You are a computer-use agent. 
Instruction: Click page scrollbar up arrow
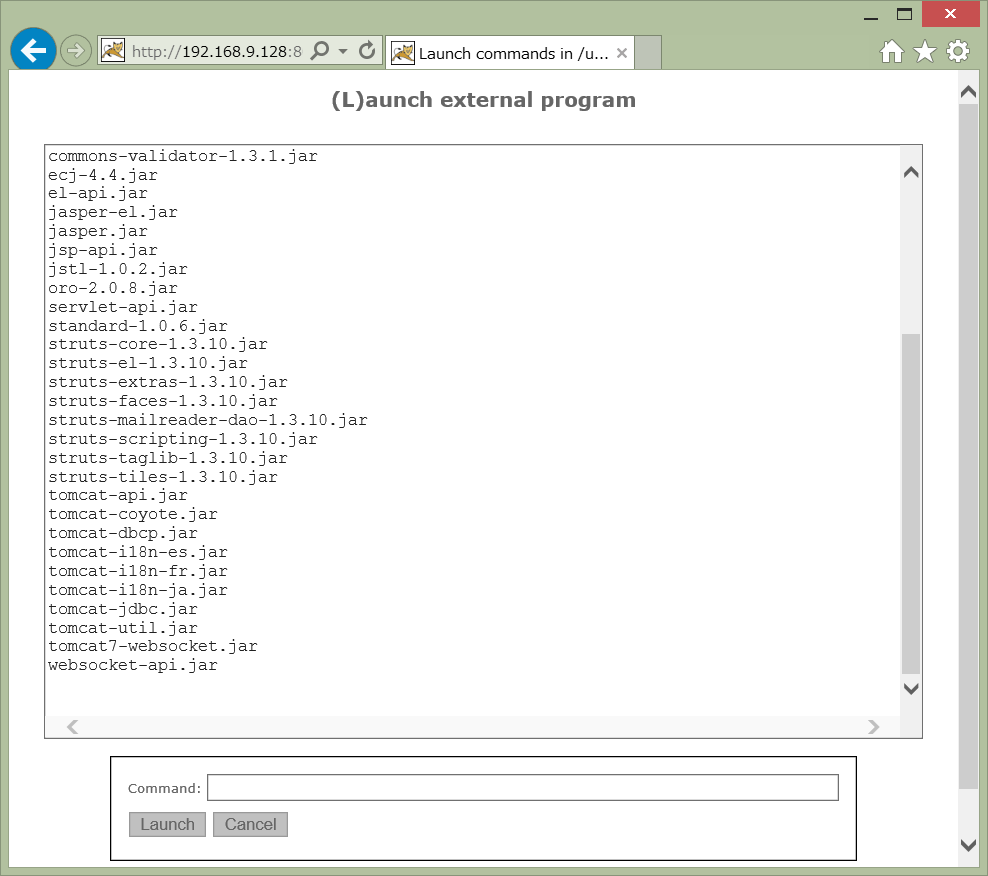[x=968, y=92]
